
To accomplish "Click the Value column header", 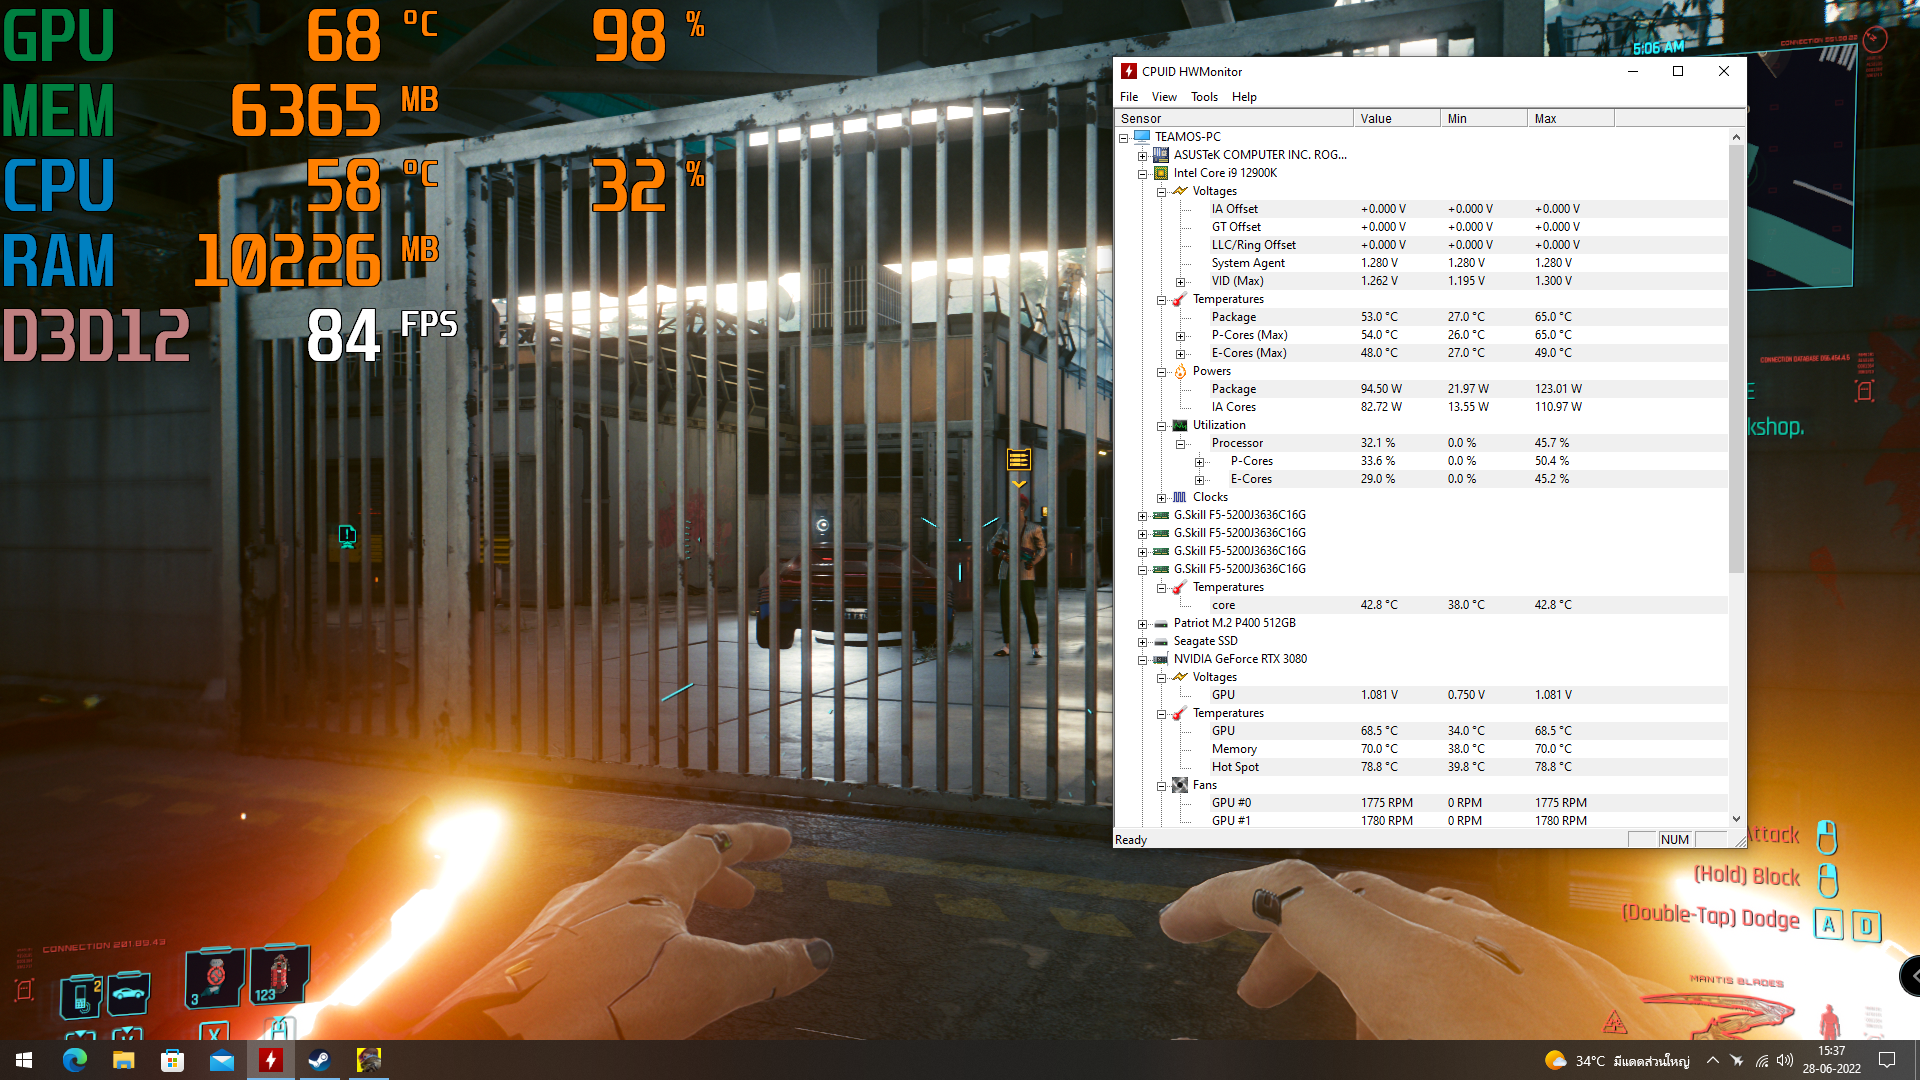I will (x=1397, y=118).
